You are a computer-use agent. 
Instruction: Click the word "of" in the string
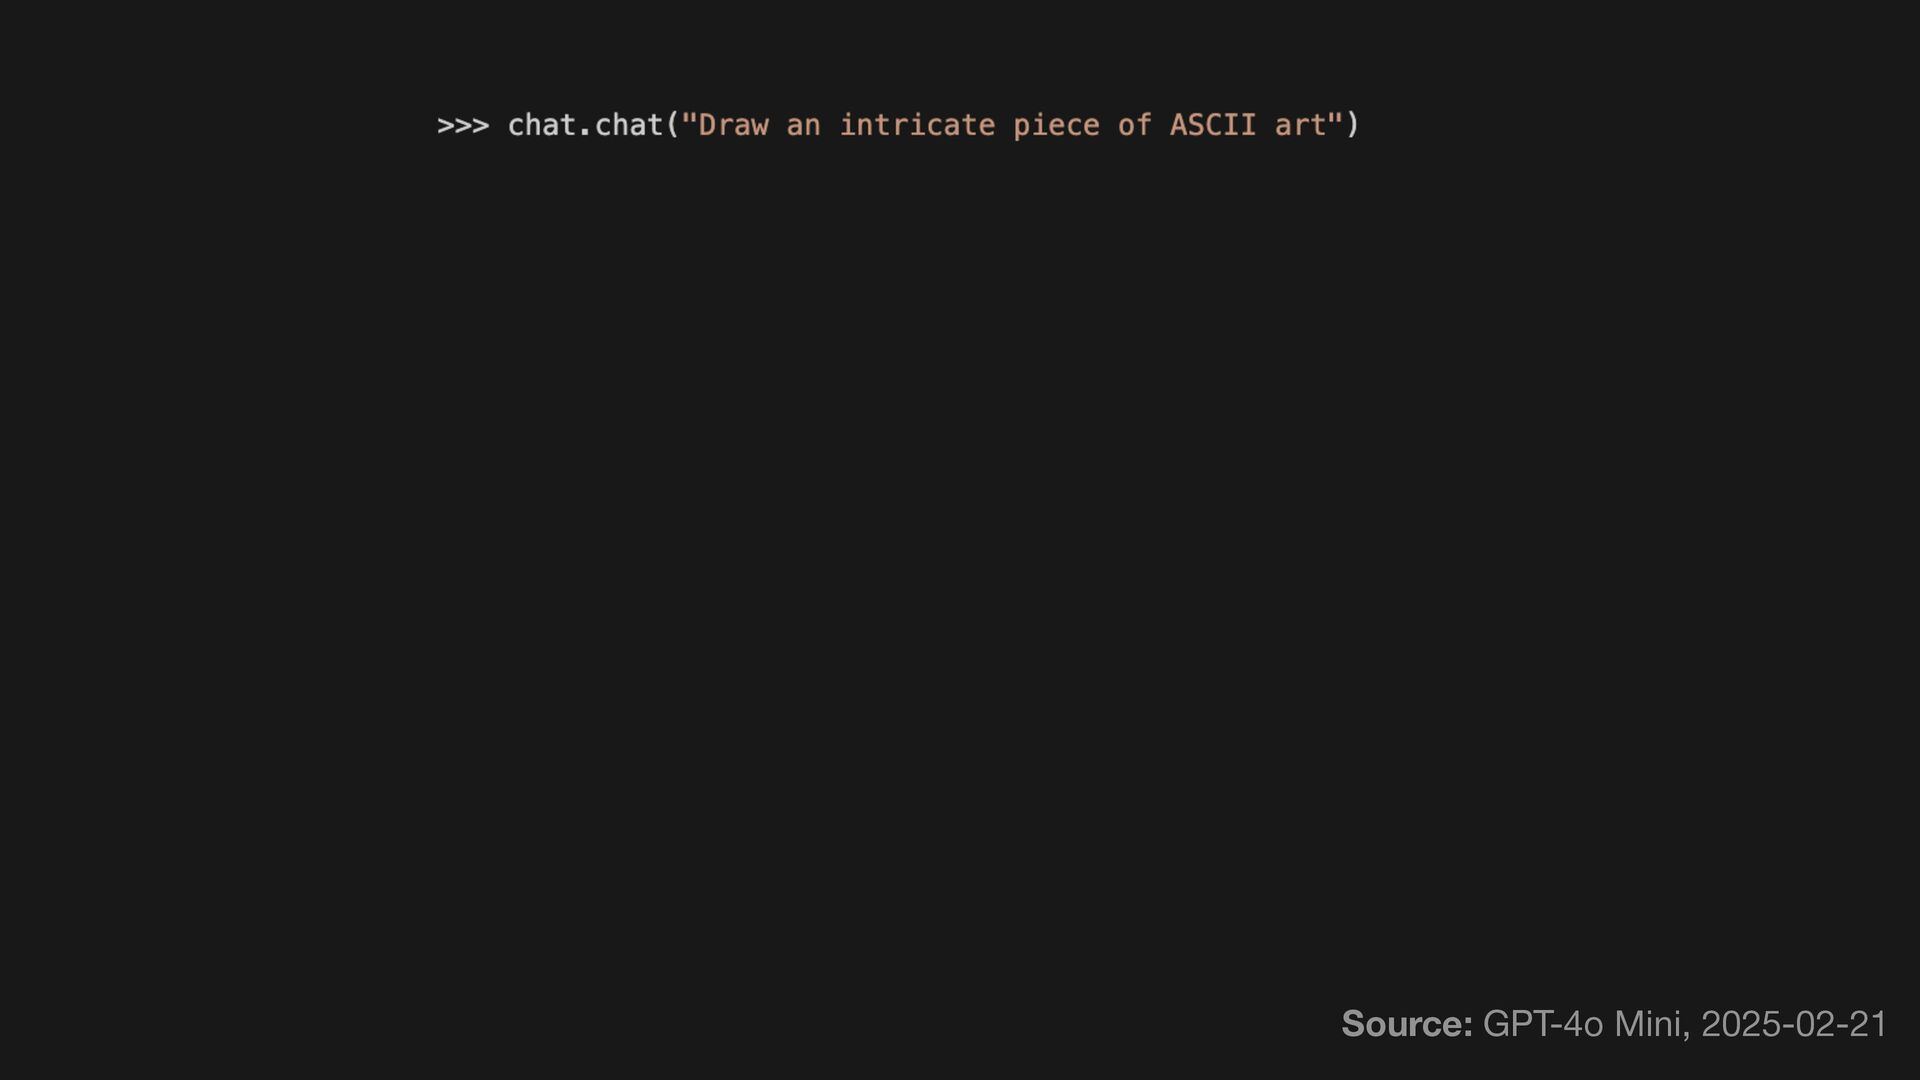pyautogui.click(x=1135, y=125)
